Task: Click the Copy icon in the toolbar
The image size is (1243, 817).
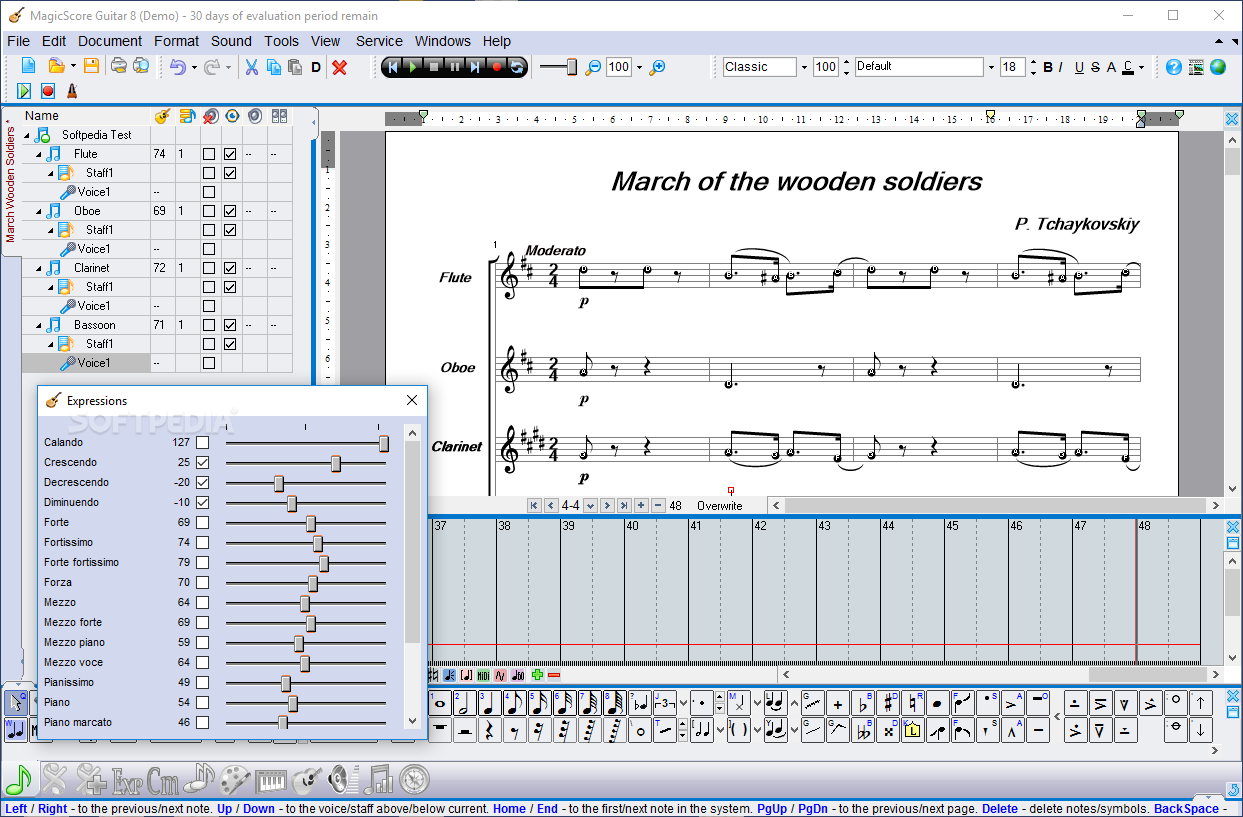Action: [x=273, y=67]
